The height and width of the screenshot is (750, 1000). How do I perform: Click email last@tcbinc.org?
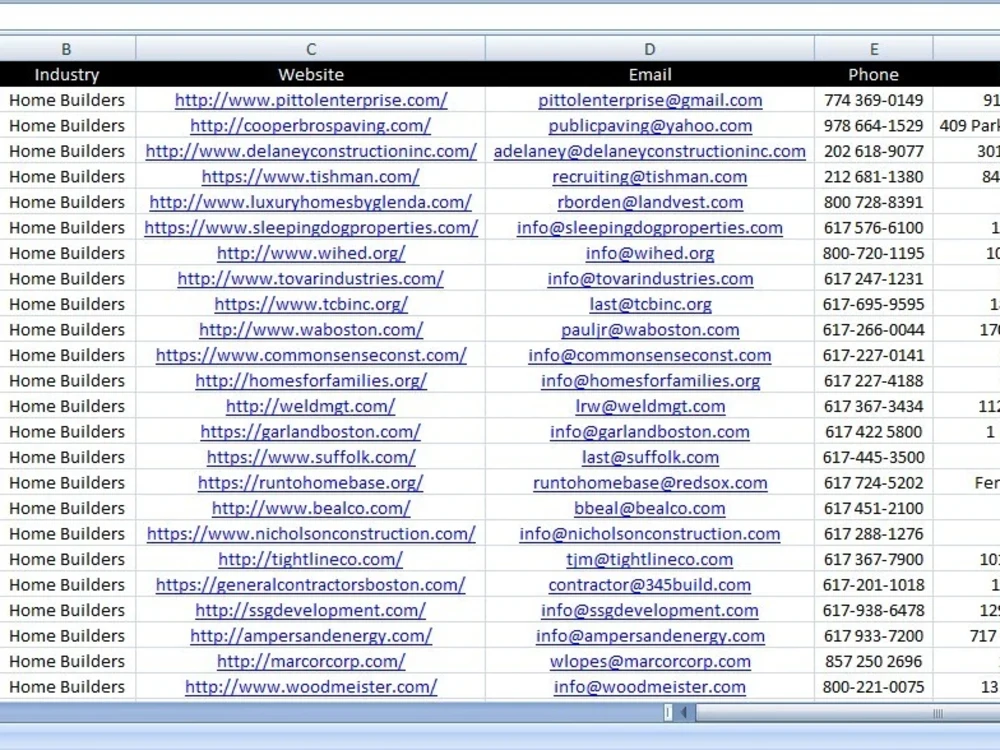coord(650,304)
